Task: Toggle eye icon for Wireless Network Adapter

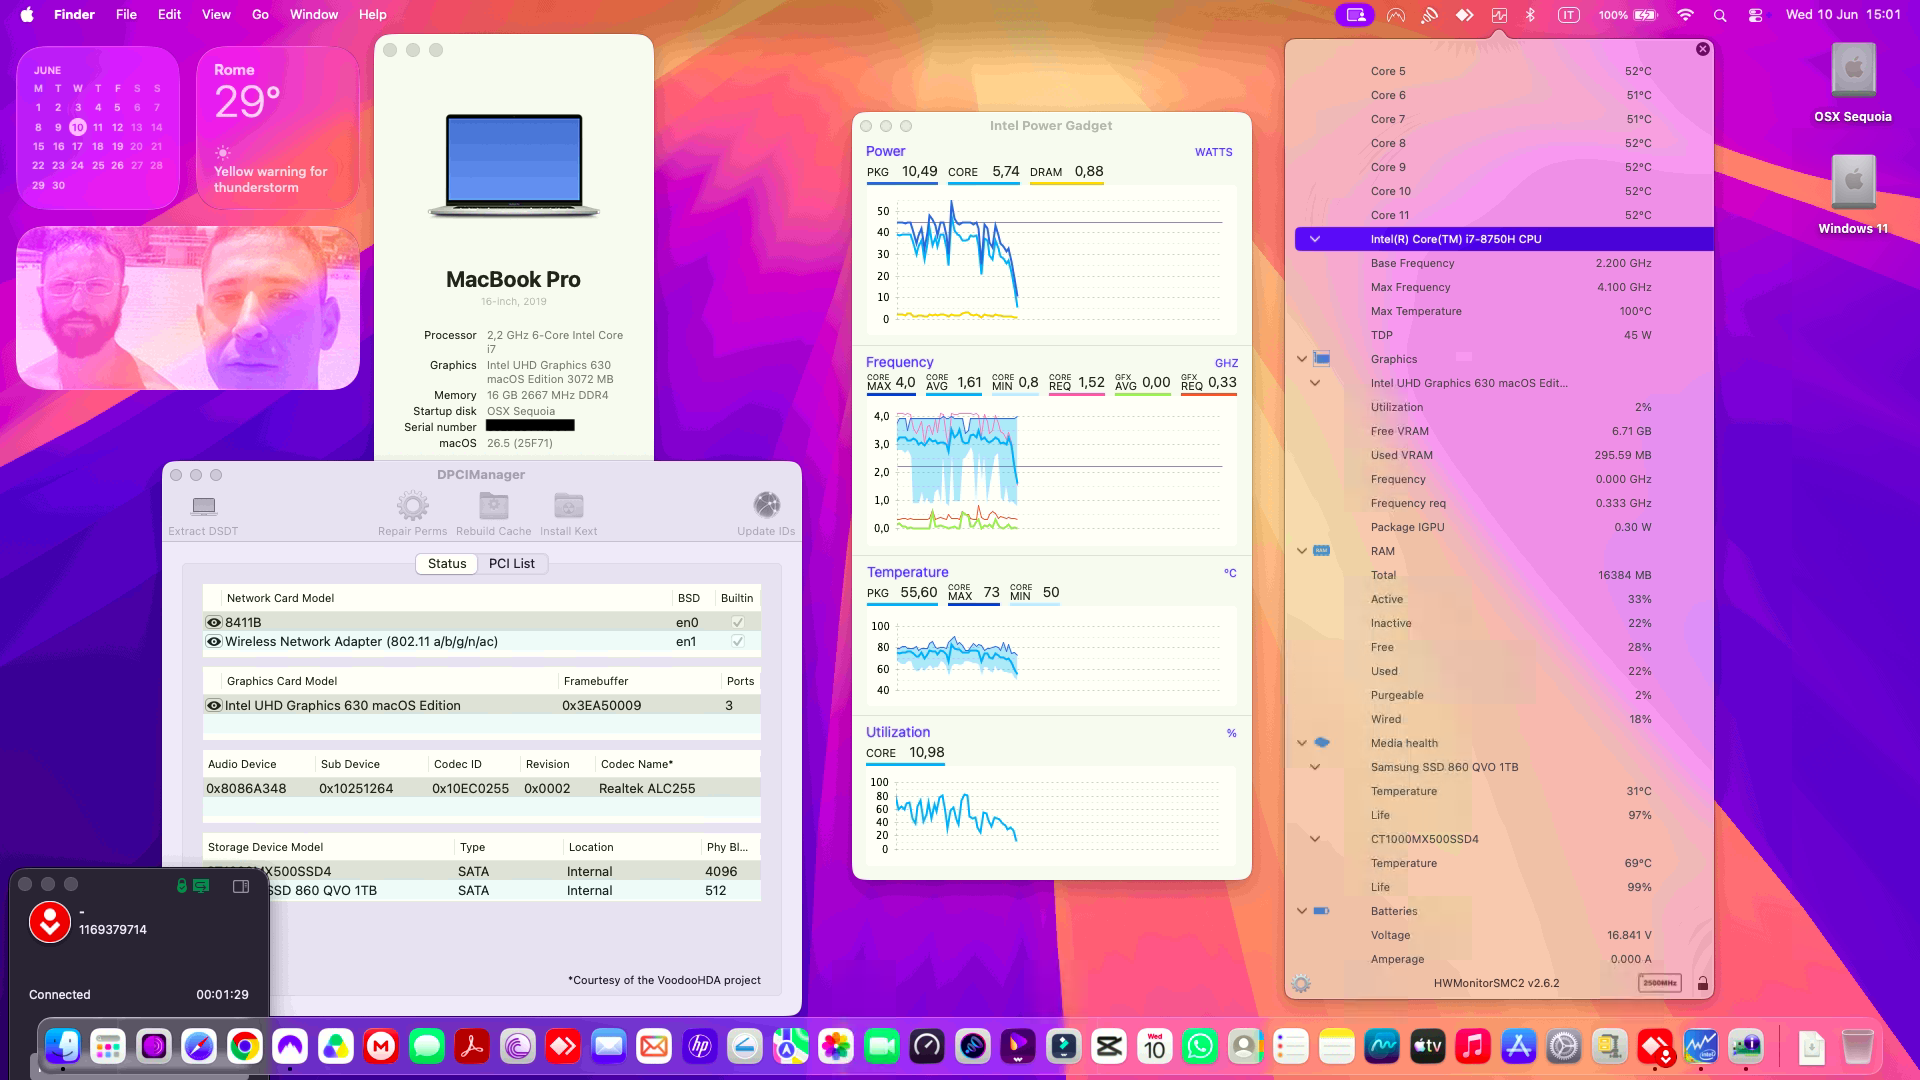Action: point(214,642)
